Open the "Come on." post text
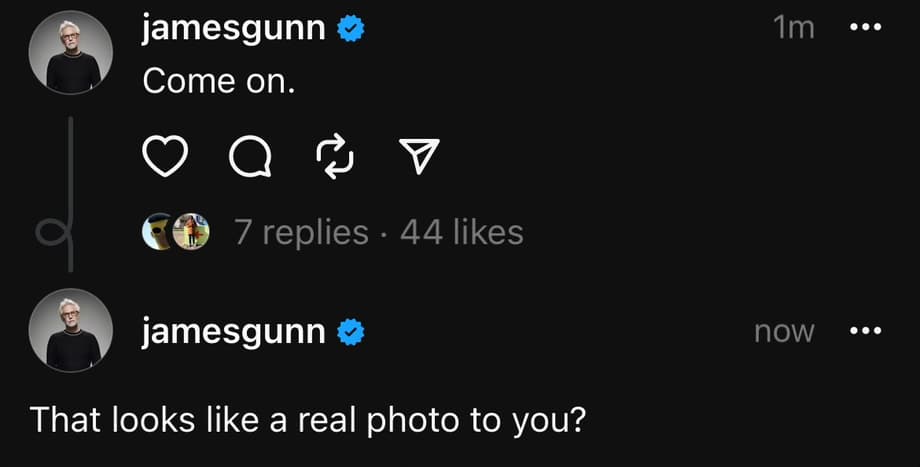 pos(219,82)
